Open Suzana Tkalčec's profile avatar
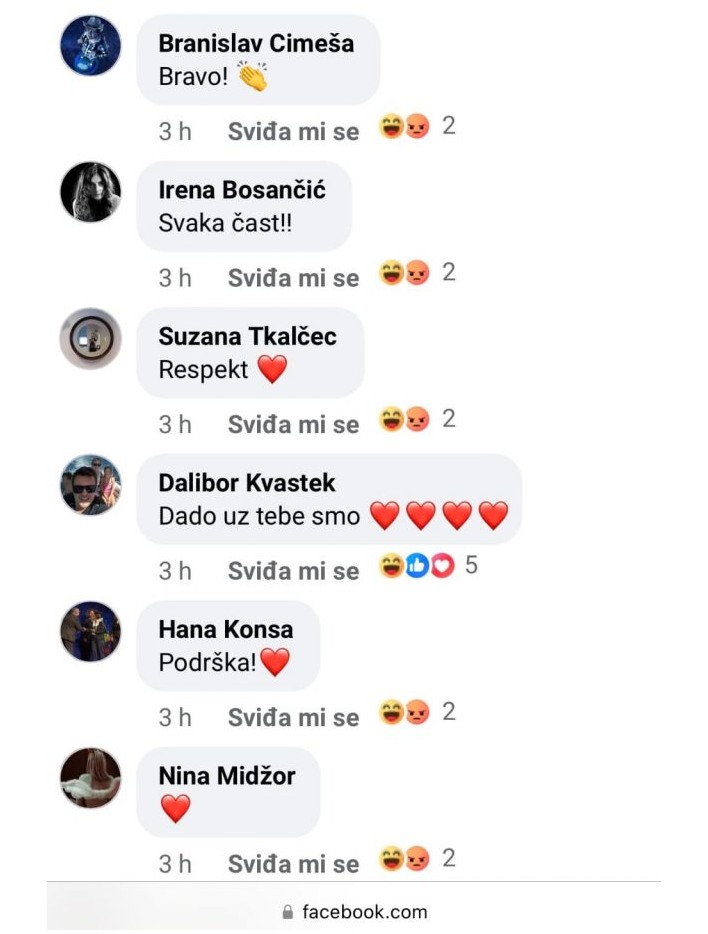The width and height of the screenshot is (708, 934). click(91, 338)
